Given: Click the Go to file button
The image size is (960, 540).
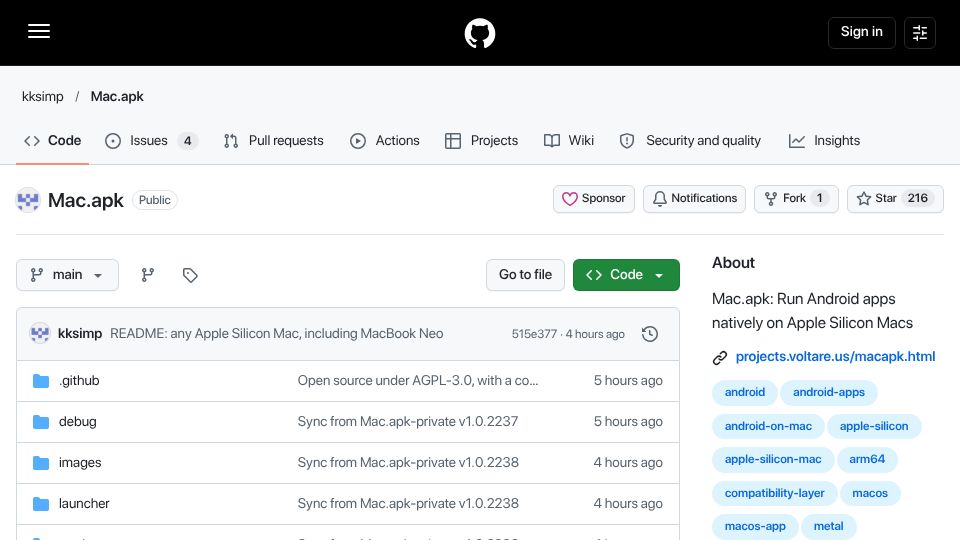Looking at the screenshot, I should coord(525,275).
